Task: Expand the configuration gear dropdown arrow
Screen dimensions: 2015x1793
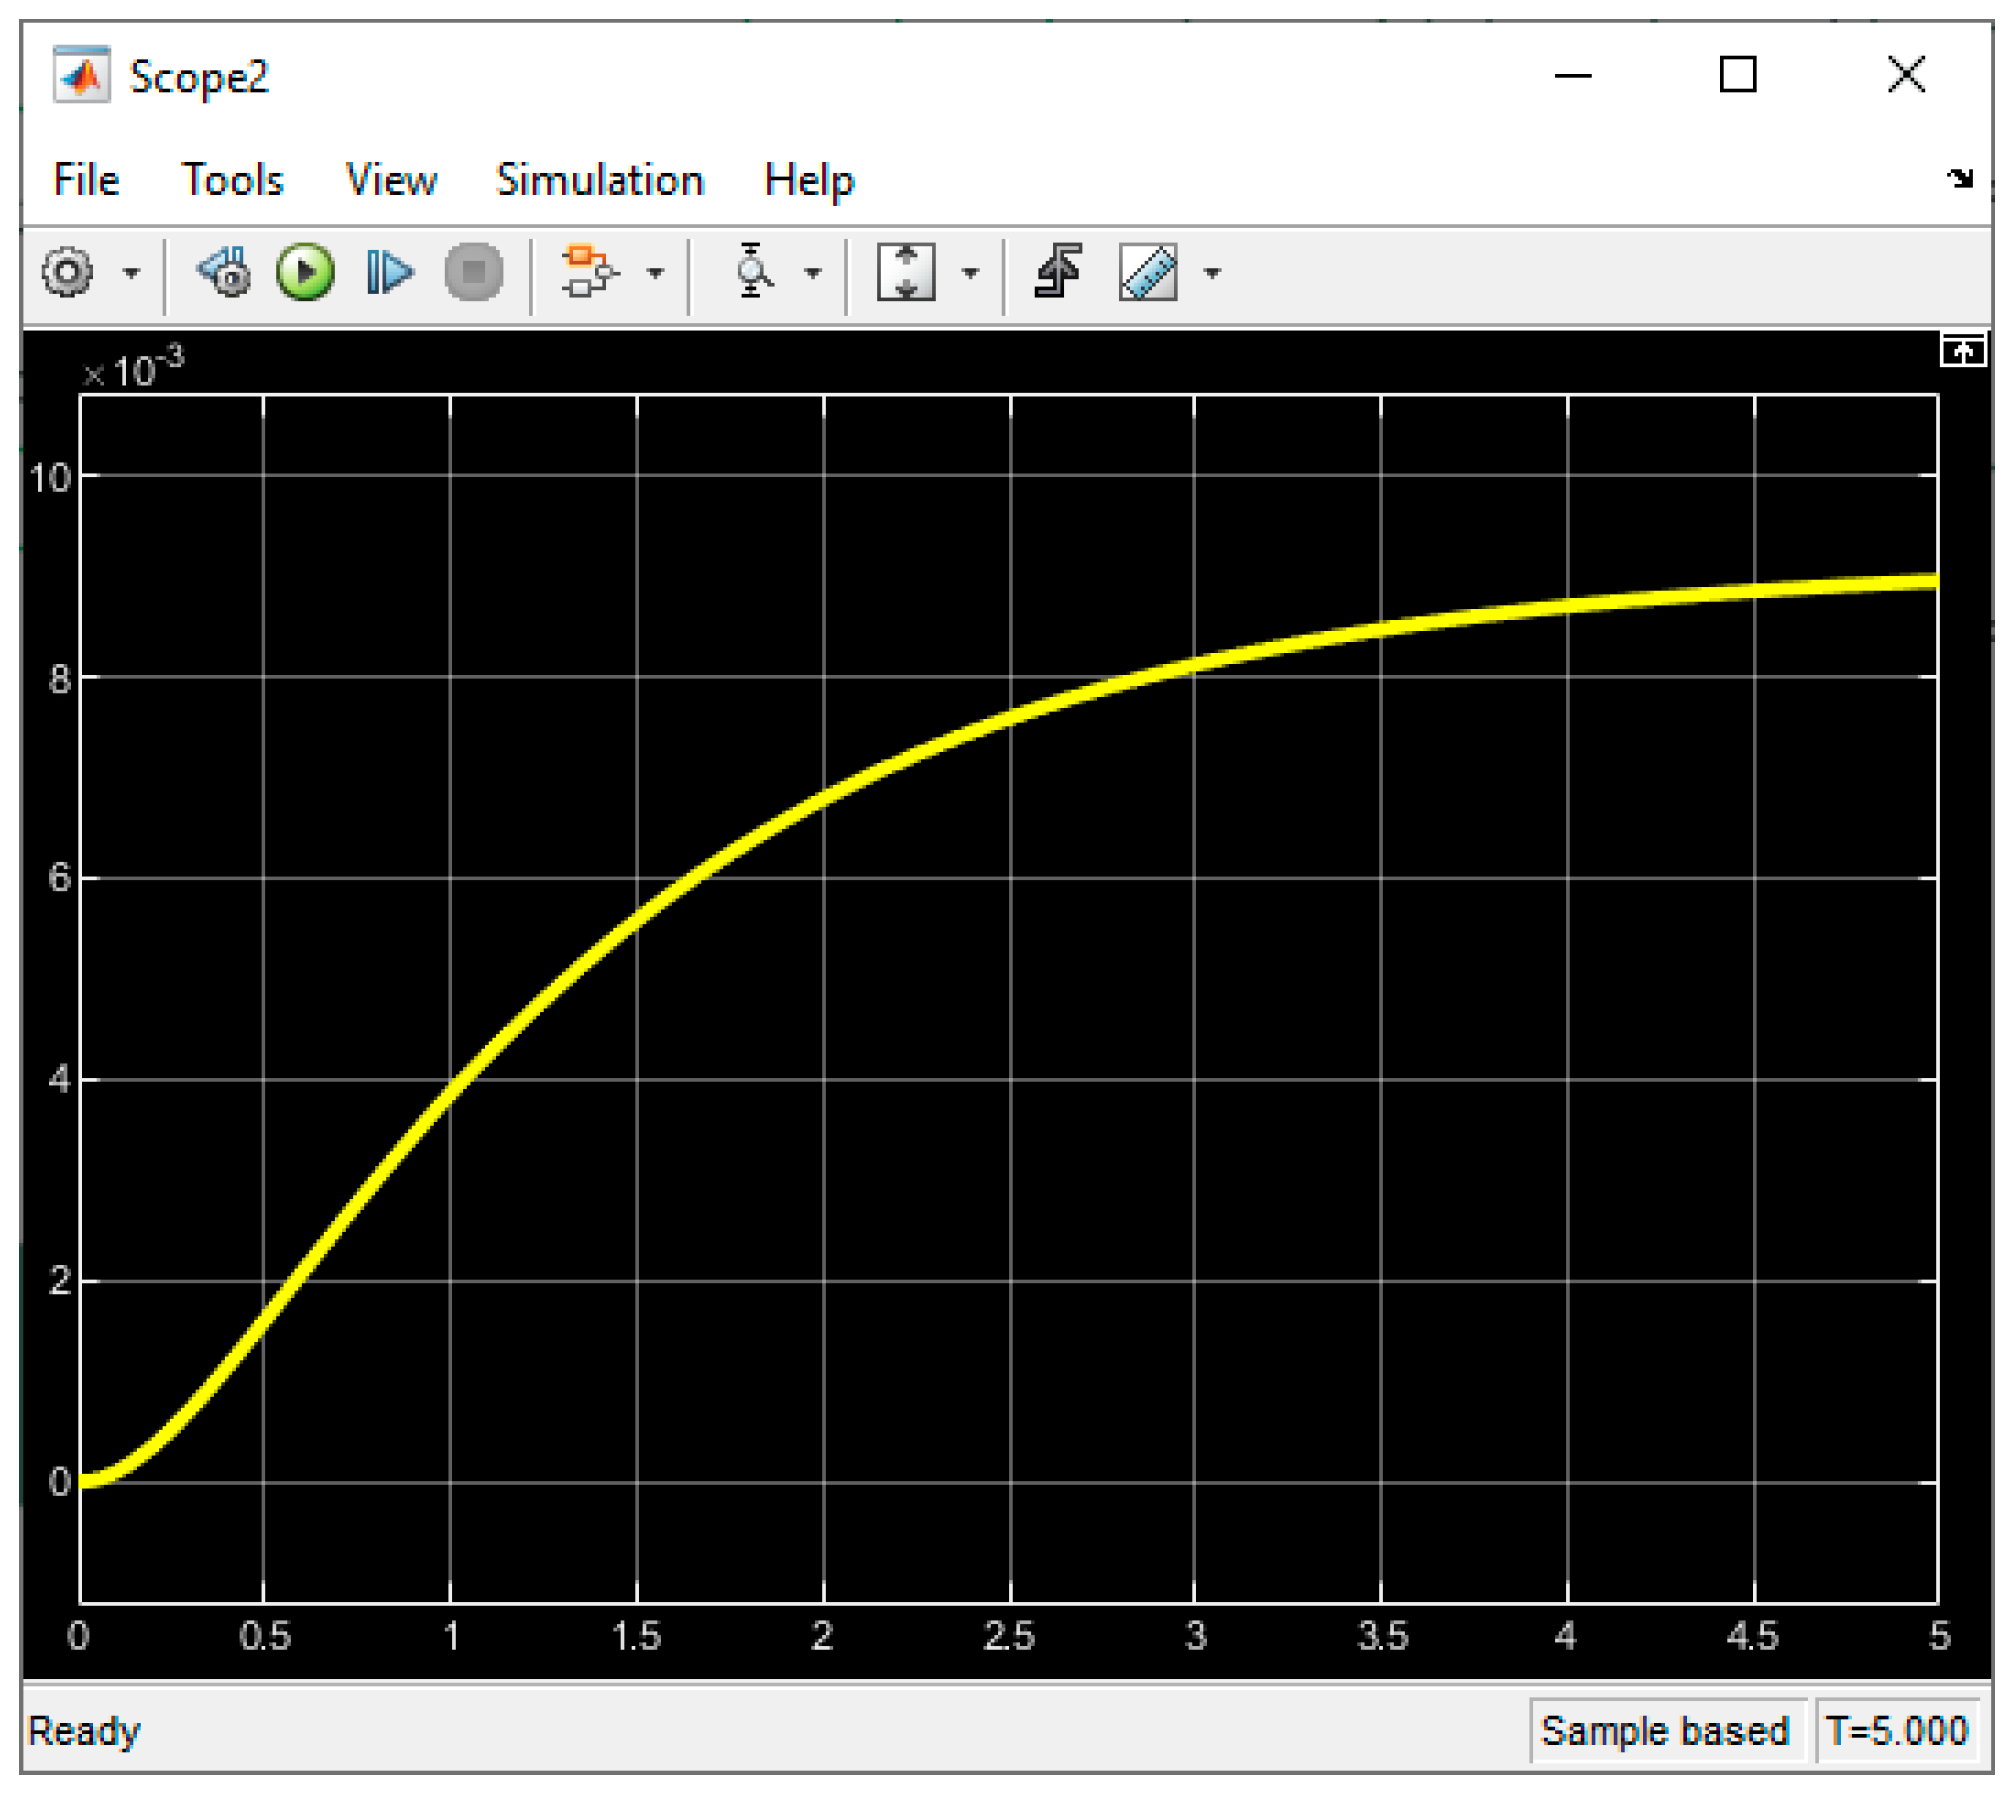Action: point(131,273)
